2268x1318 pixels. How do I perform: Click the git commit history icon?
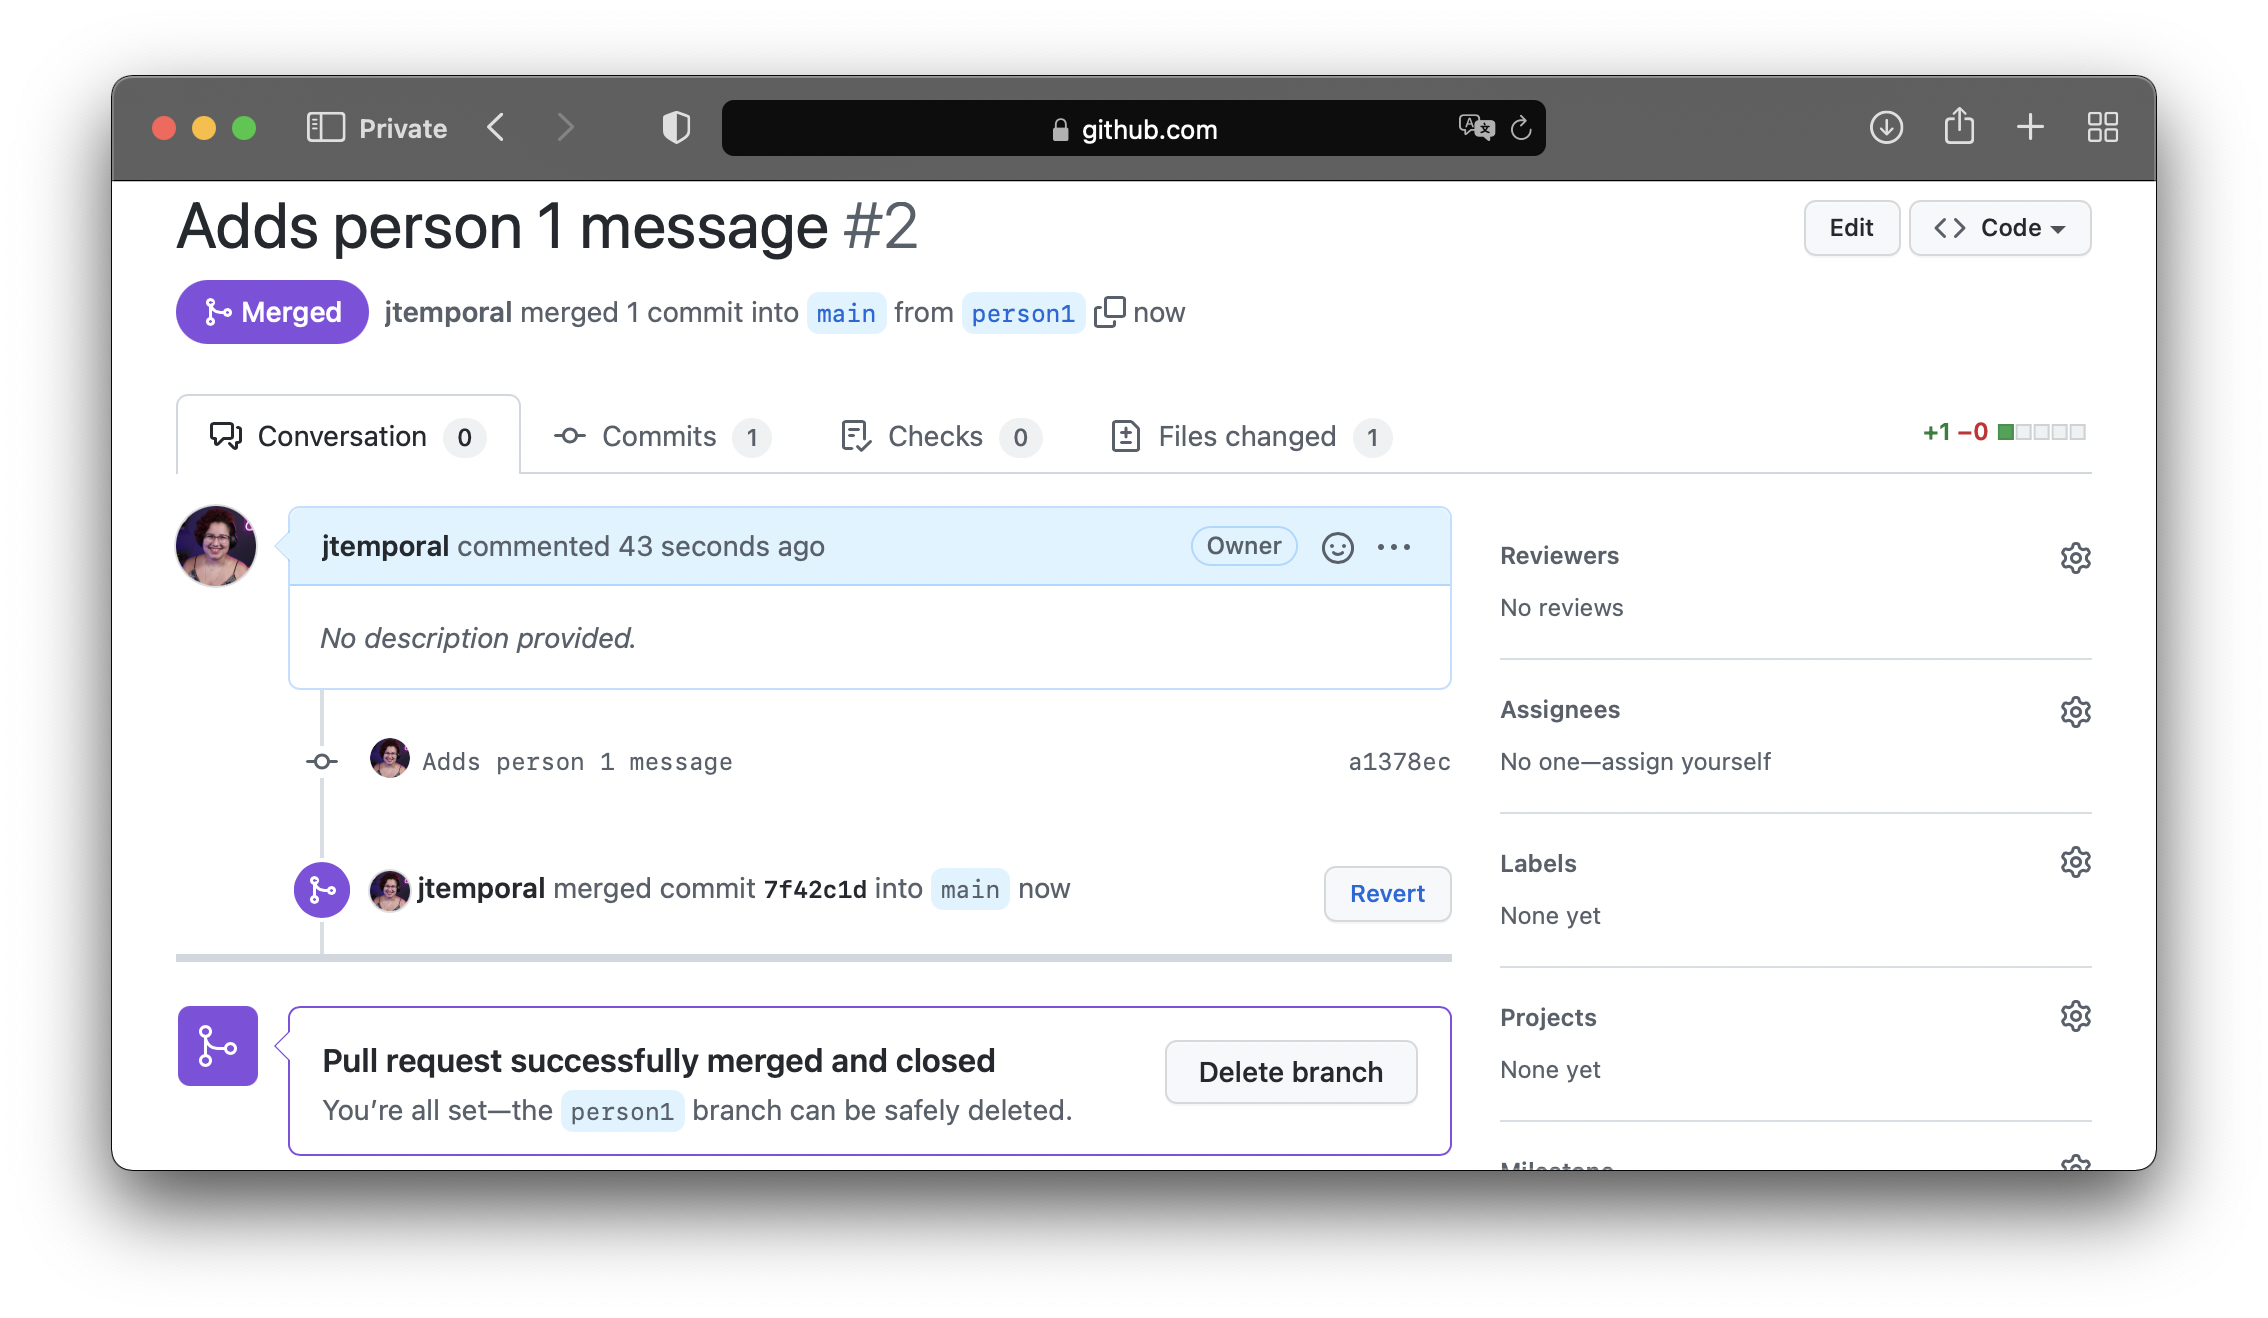pyautogui.click(x=571, y=436)
